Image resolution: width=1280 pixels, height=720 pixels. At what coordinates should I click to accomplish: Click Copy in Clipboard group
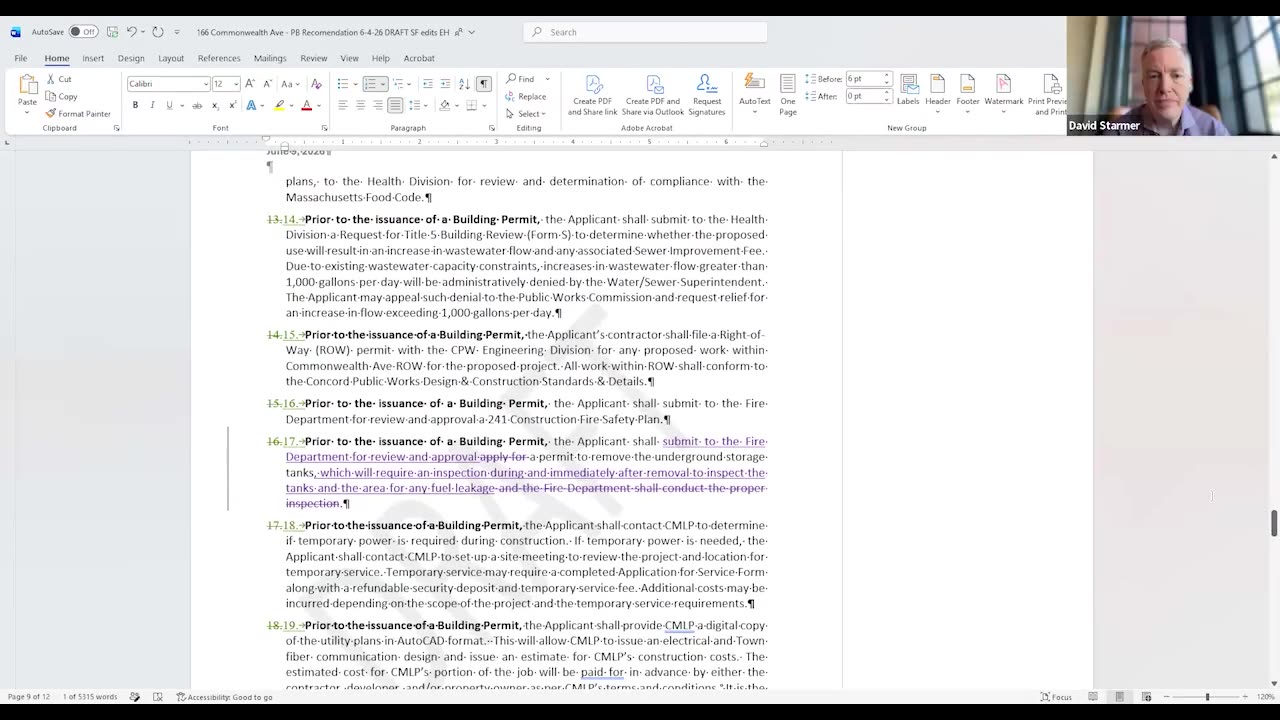coord(61,96)
